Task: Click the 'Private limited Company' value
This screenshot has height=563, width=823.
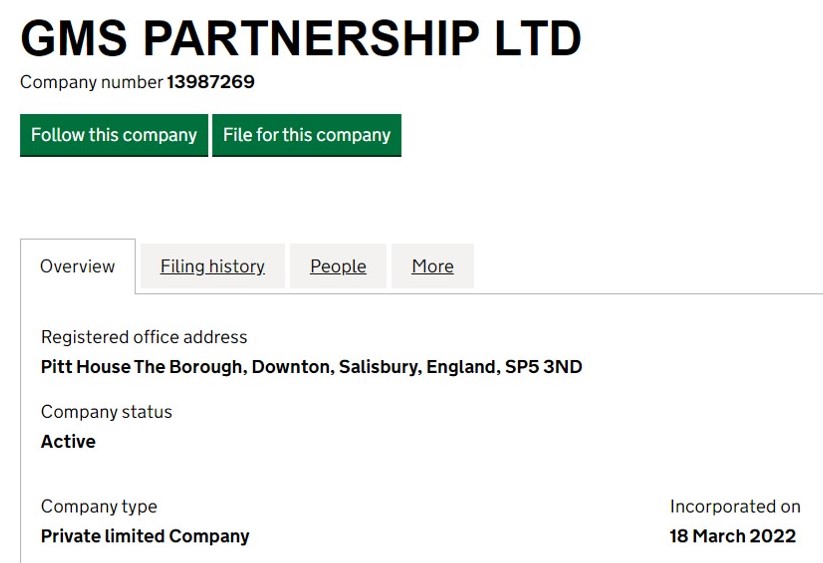Action: pyautogui.click(x=145, y=536)
